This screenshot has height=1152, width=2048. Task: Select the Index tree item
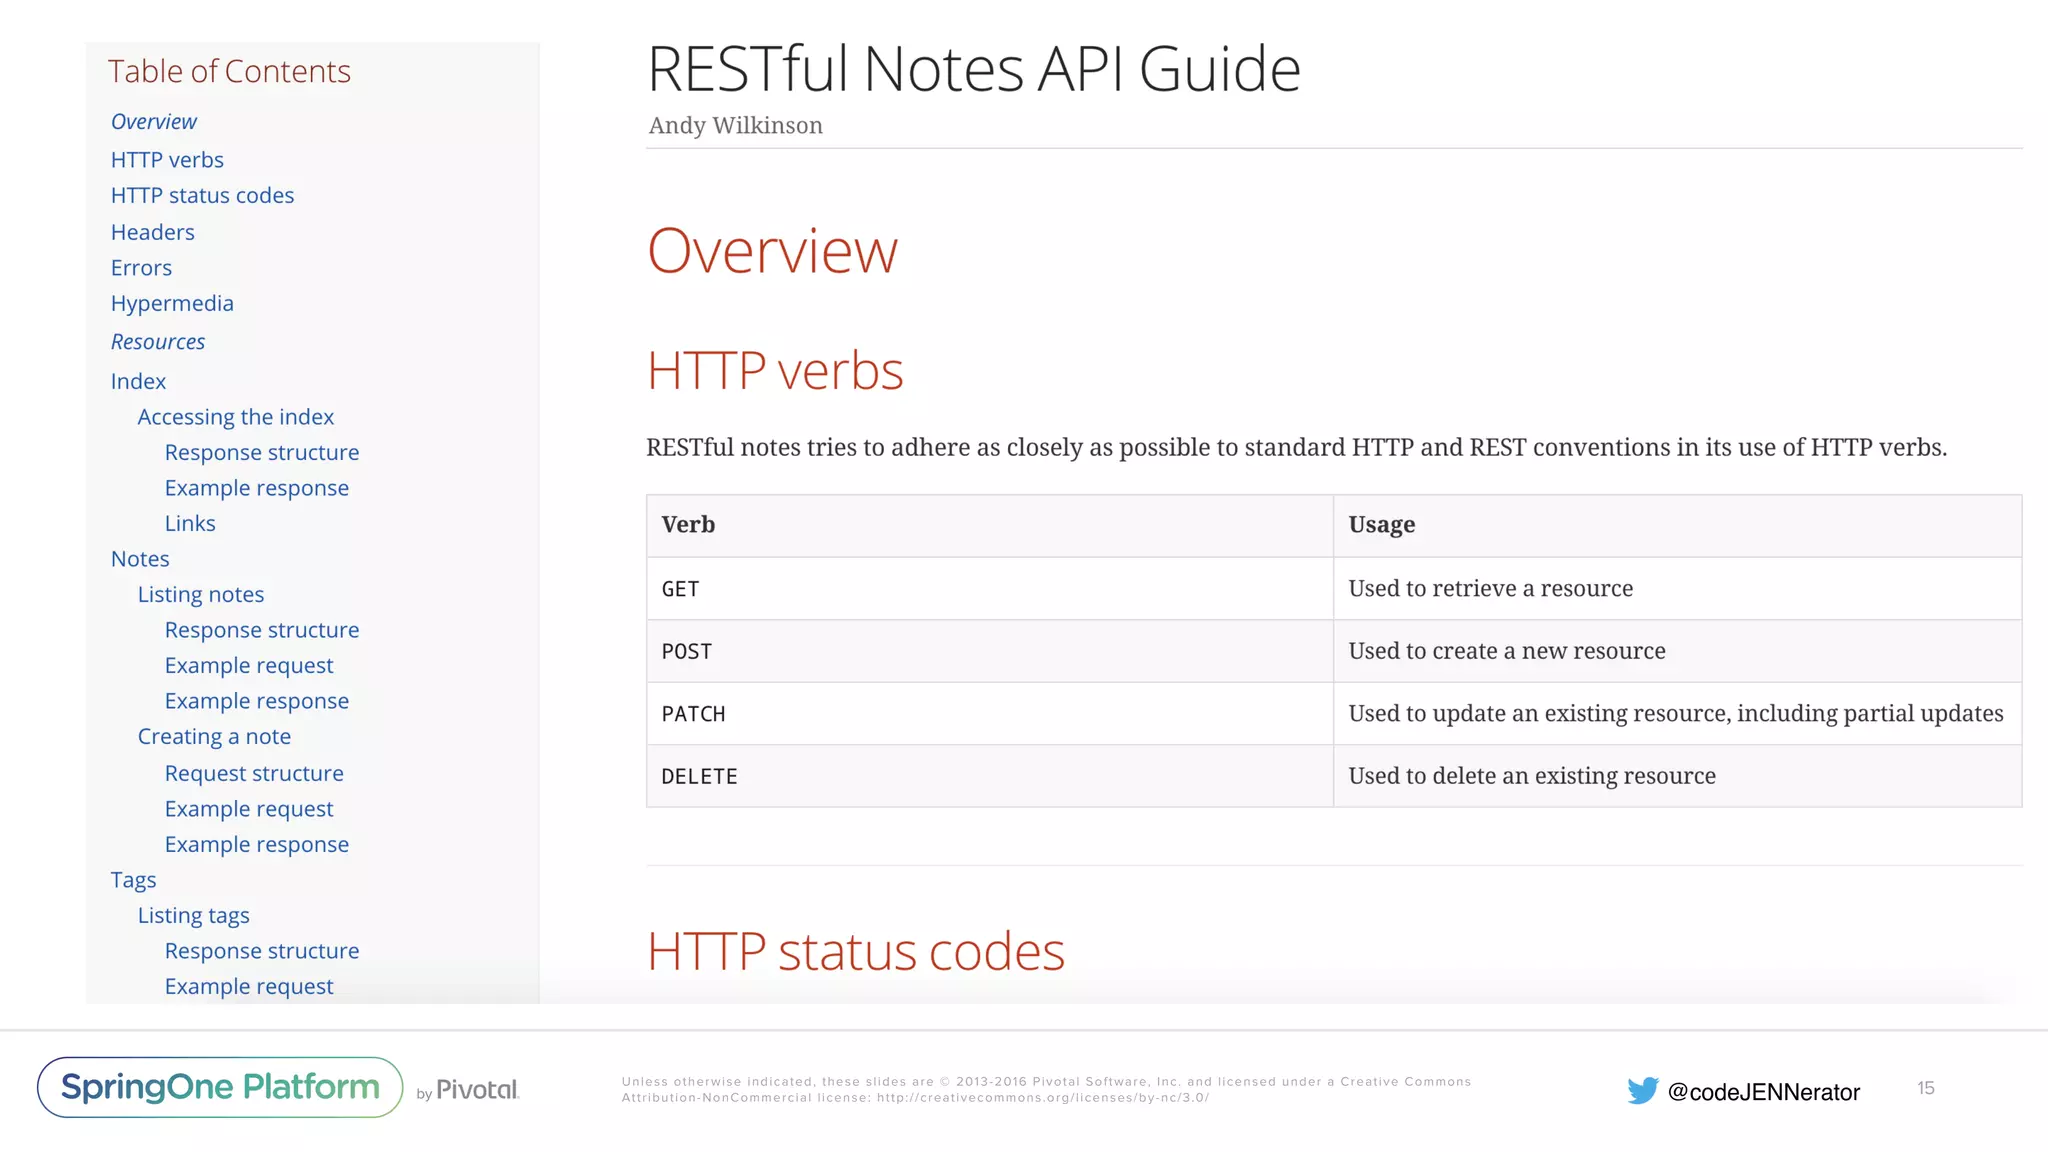[138, 382]
